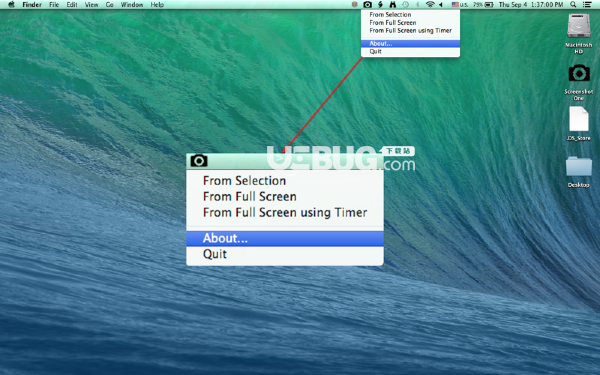Choose From Full Screen in the small dropdown
The width and height of the screenshot is (600, 375).
point(410,23)
